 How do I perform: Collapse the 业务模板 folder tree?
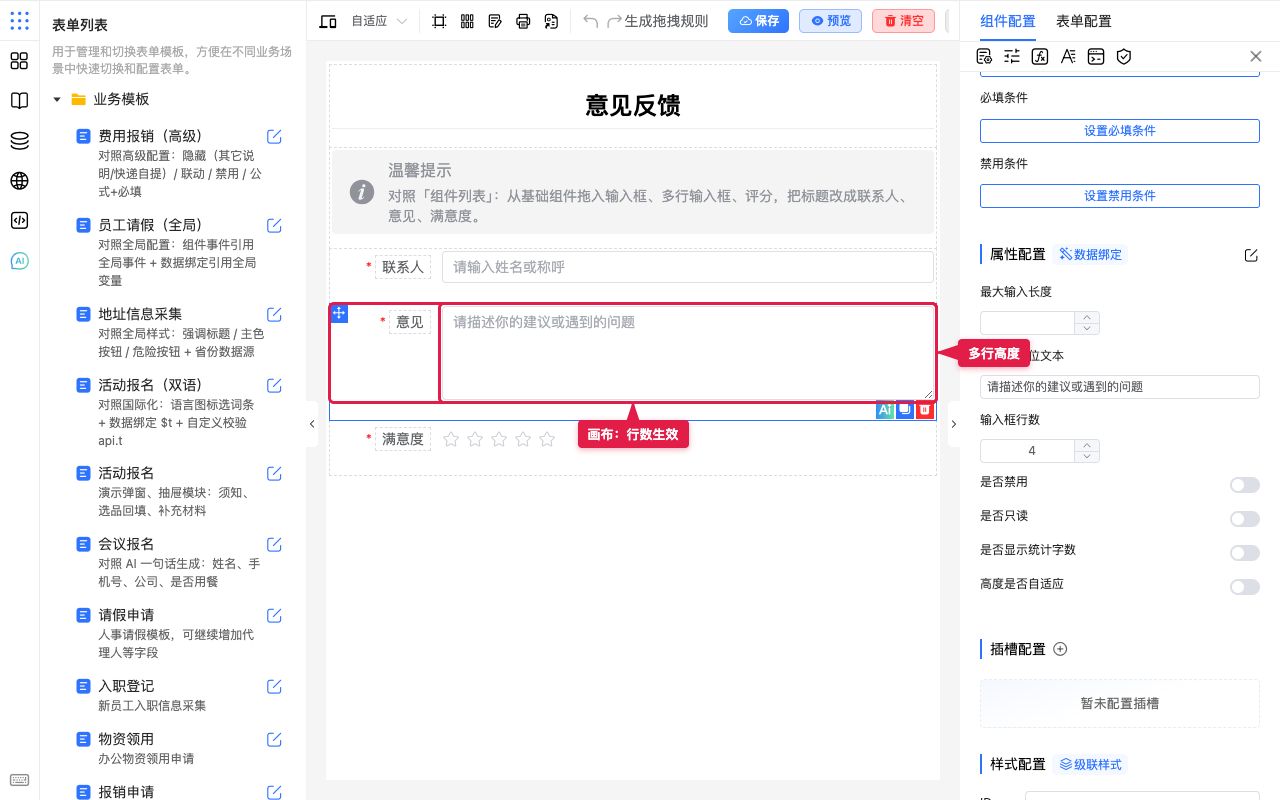57,100
